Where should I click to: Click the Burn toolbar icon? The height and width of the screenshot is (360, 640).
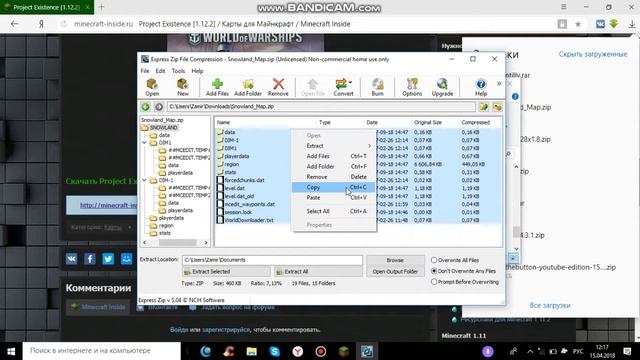(x=378, y=87)
